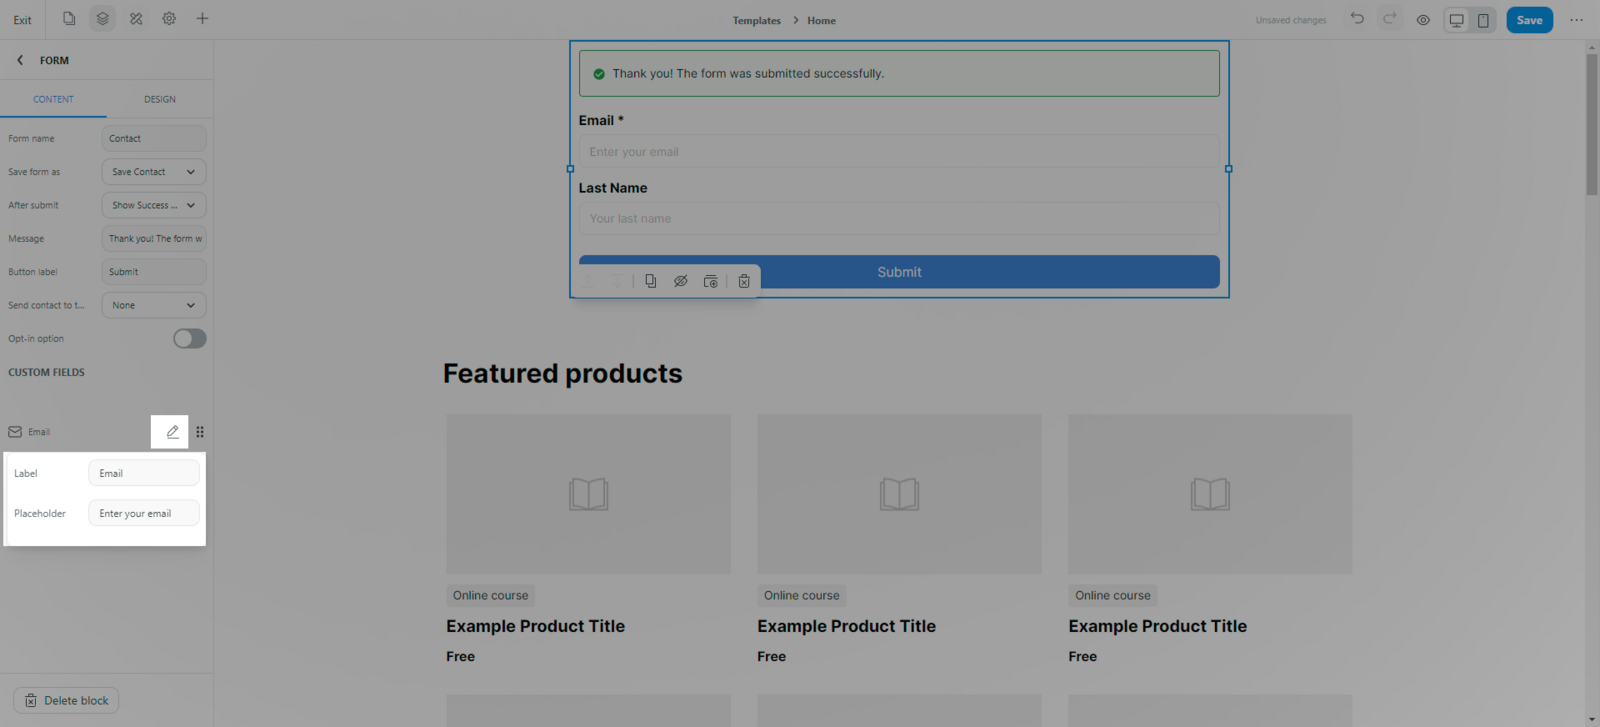
Task: Open the Pages icon in top toolbar
Action: [x=69, y=19]
